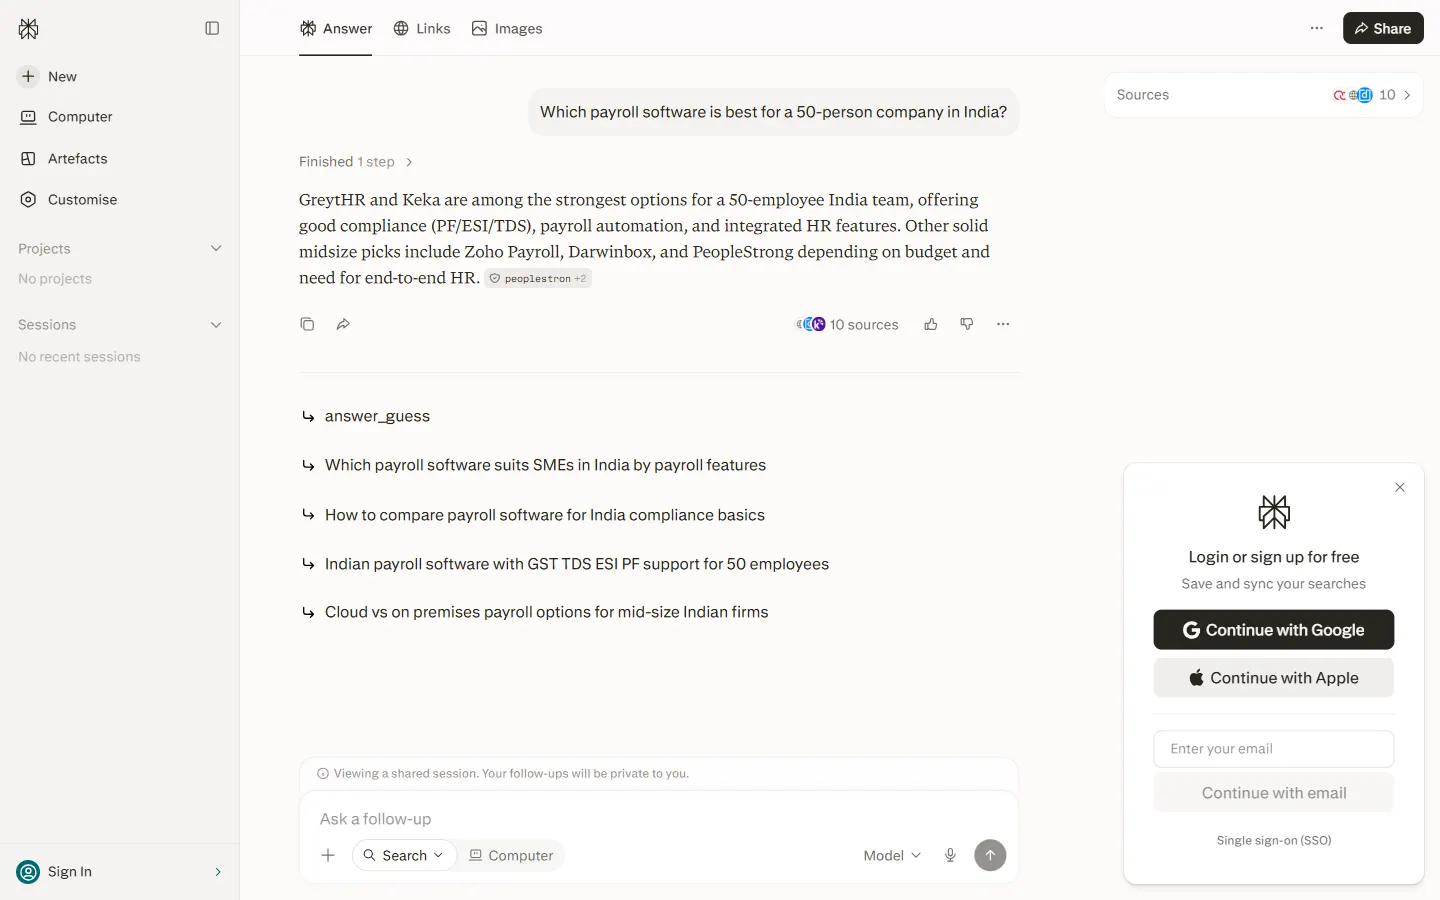Submit follow-up with the arrow send button
1440x900 pixels.
tap(990, 855)
